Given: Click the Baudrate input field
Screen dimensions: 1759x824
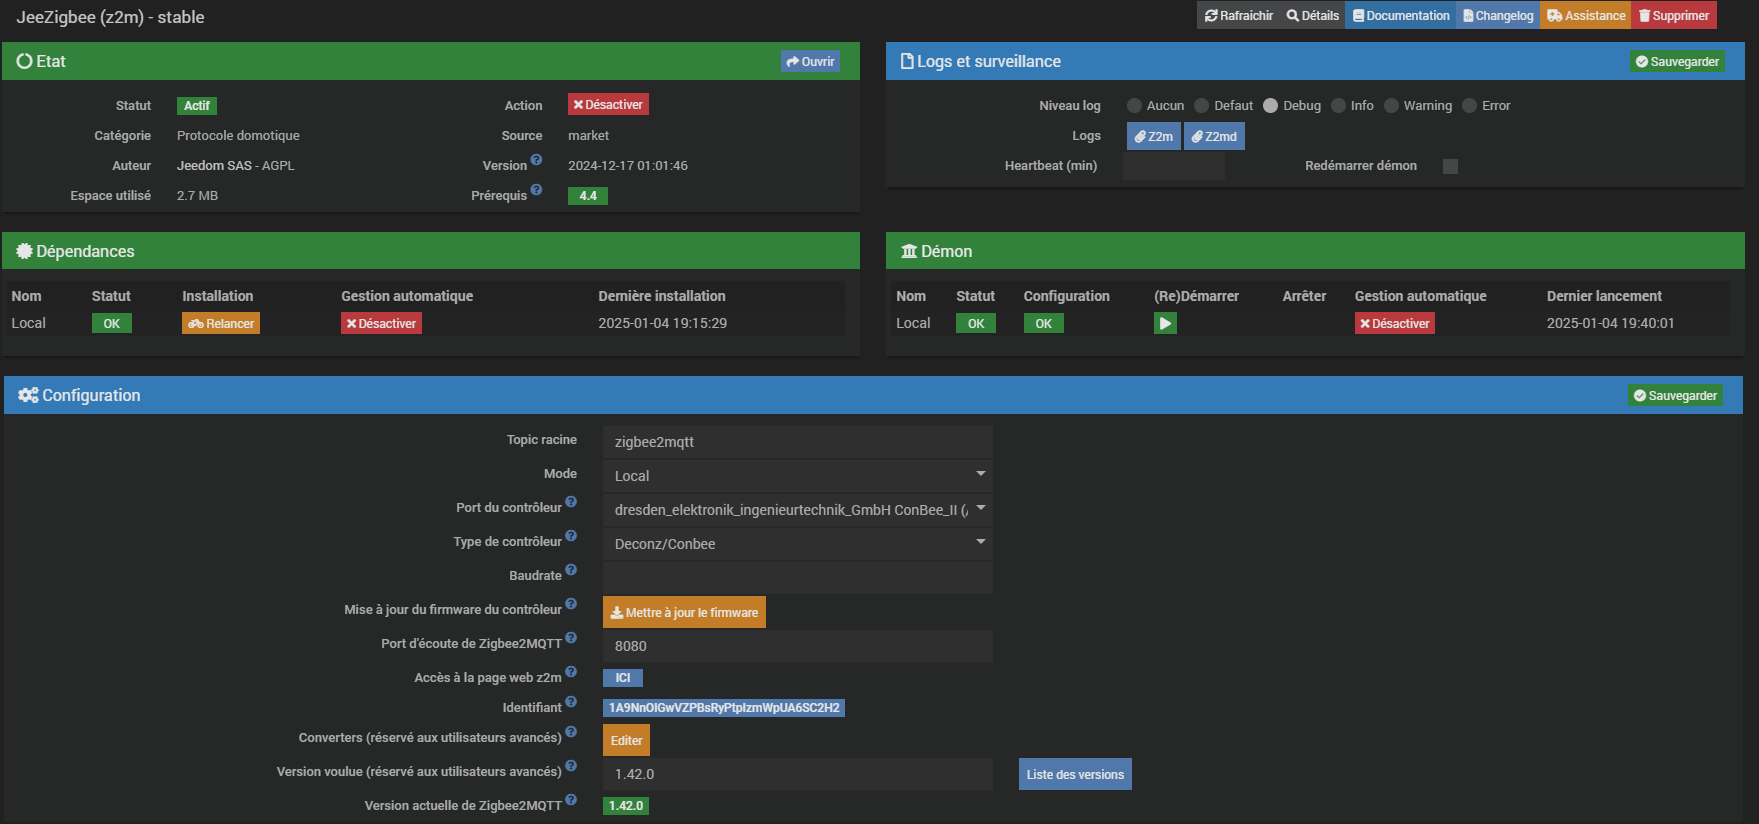Looking at the screenshot, I should pyautogui.click(x=798, y=577).
